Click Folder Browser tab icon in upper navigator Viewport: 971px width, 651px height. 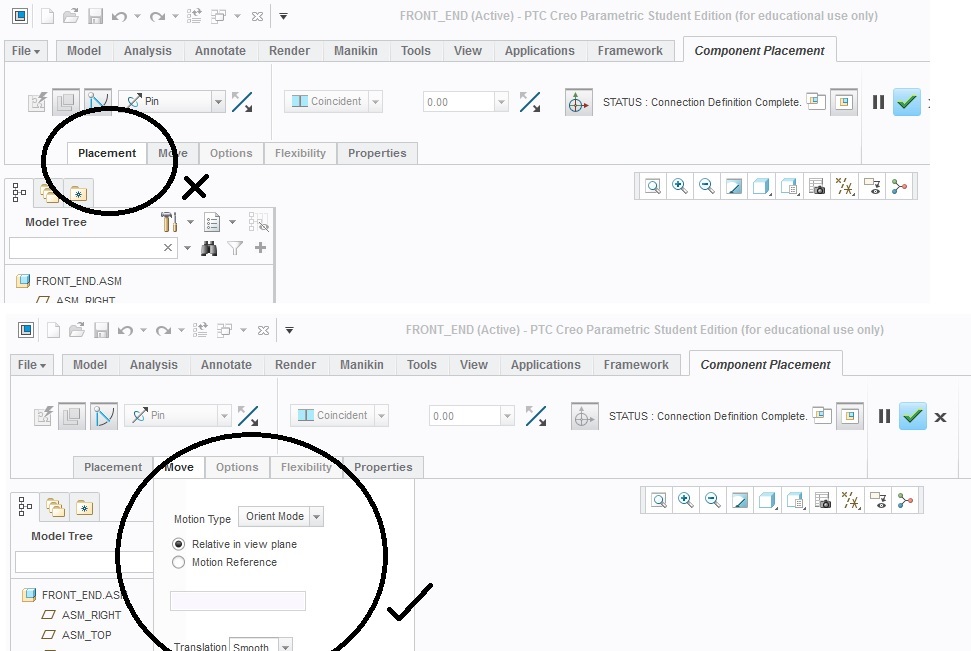click(50, 194)
